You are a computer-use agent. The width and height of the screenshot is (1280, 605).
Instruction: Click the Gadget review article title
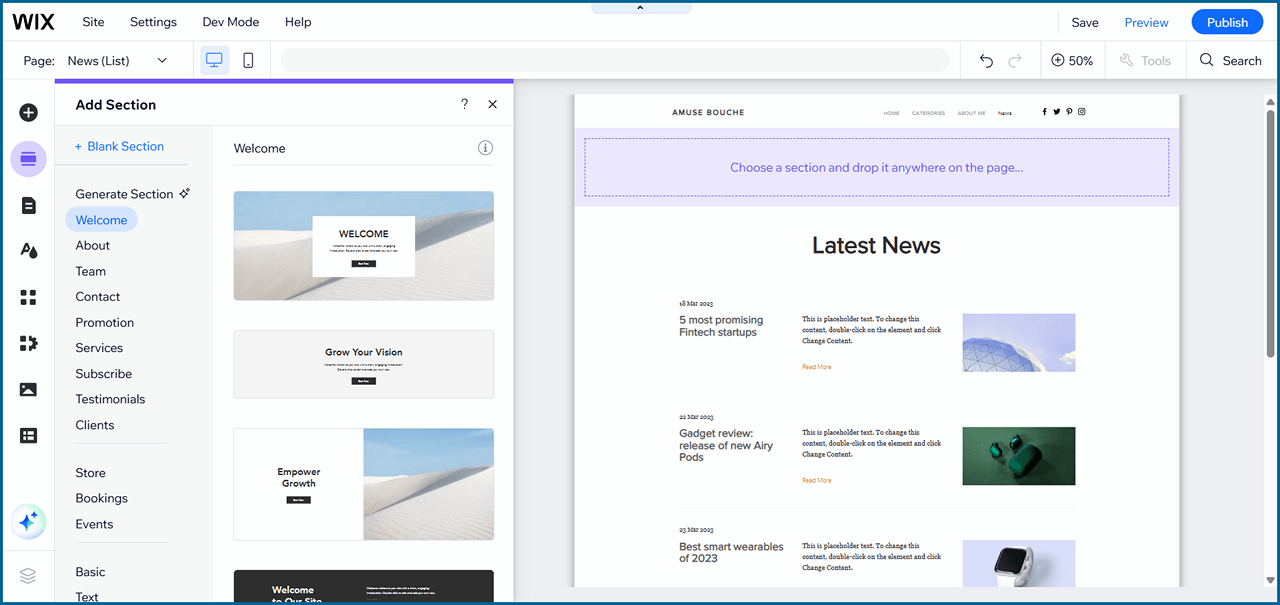pos(726,446)
